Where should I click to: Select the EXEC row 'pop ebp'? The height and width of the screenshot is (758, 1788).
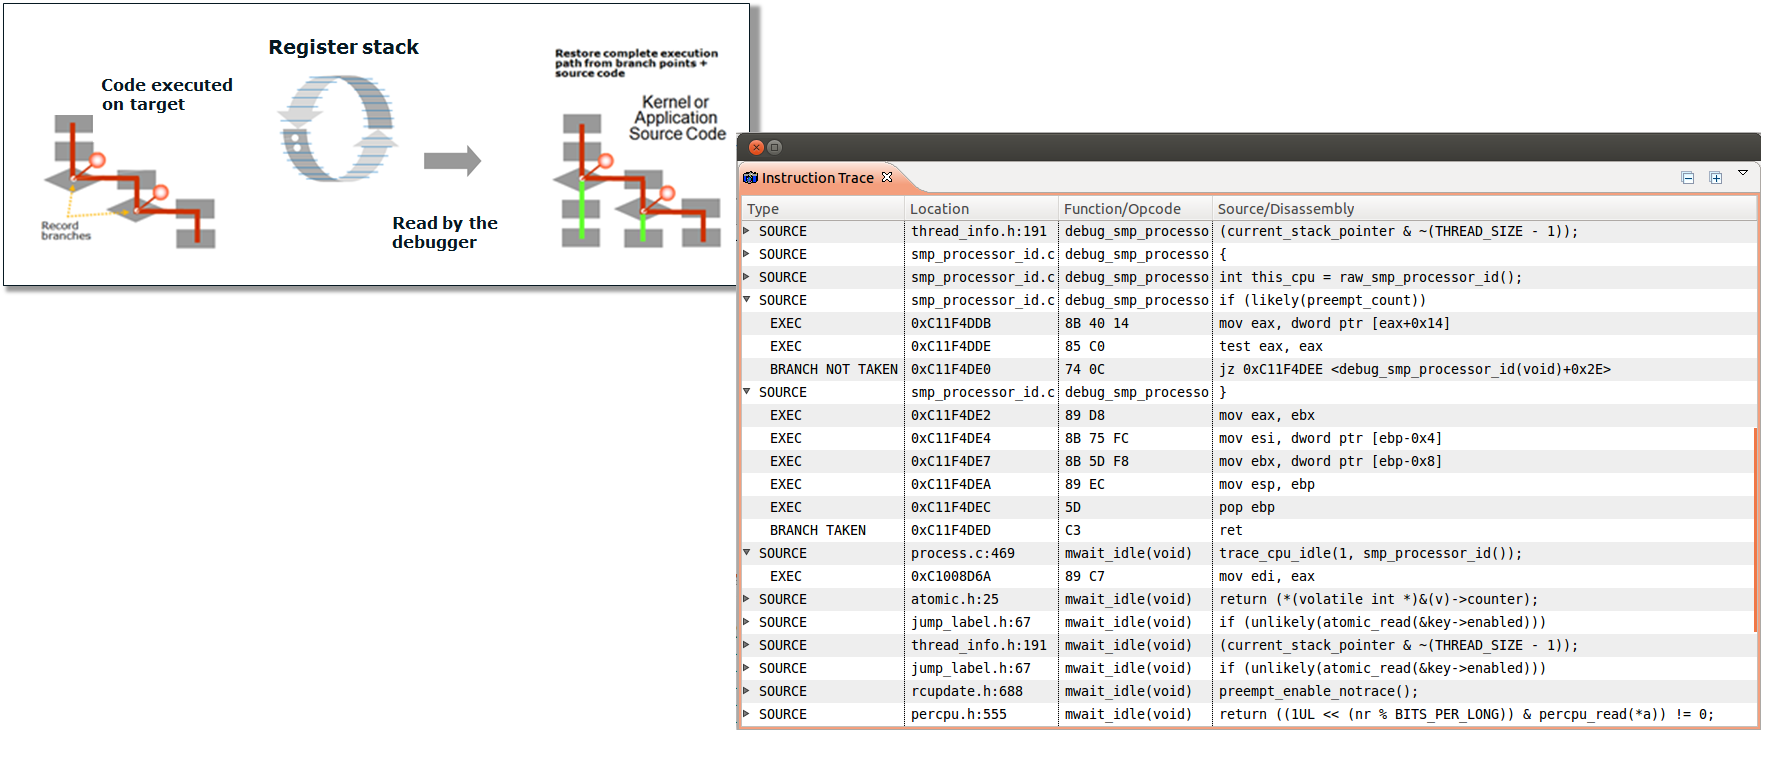(785, 507)
